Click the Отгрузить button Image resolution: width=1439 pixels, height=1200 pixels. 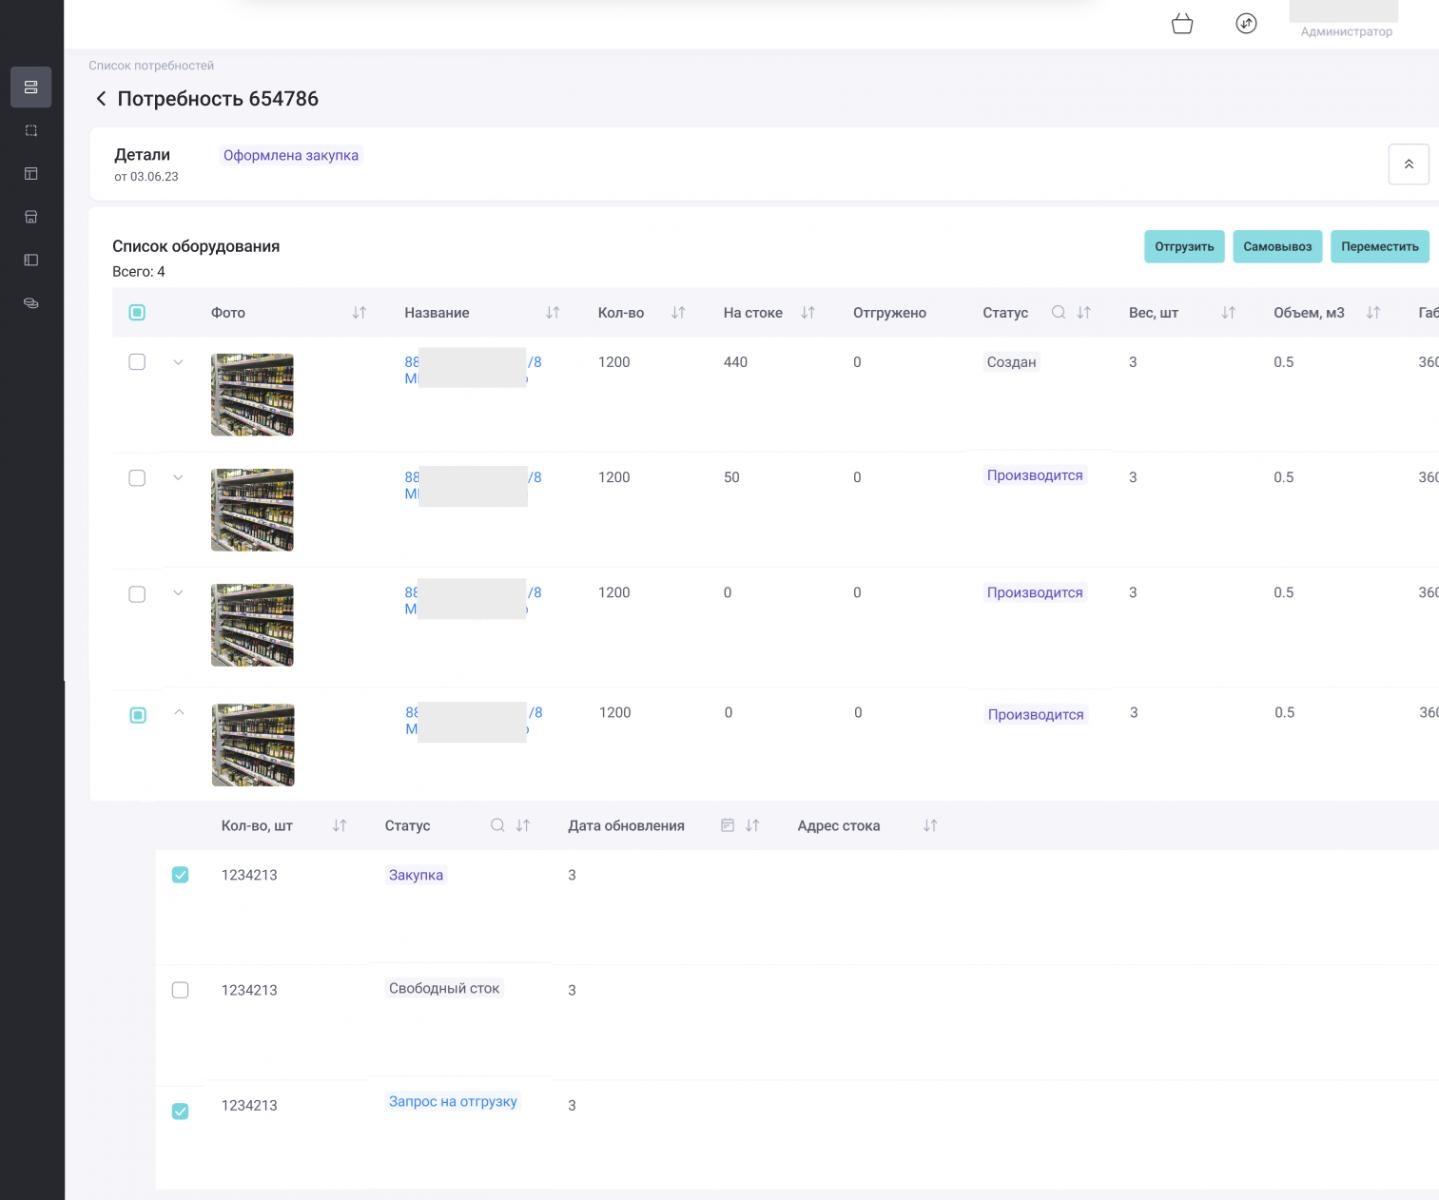1184,247
